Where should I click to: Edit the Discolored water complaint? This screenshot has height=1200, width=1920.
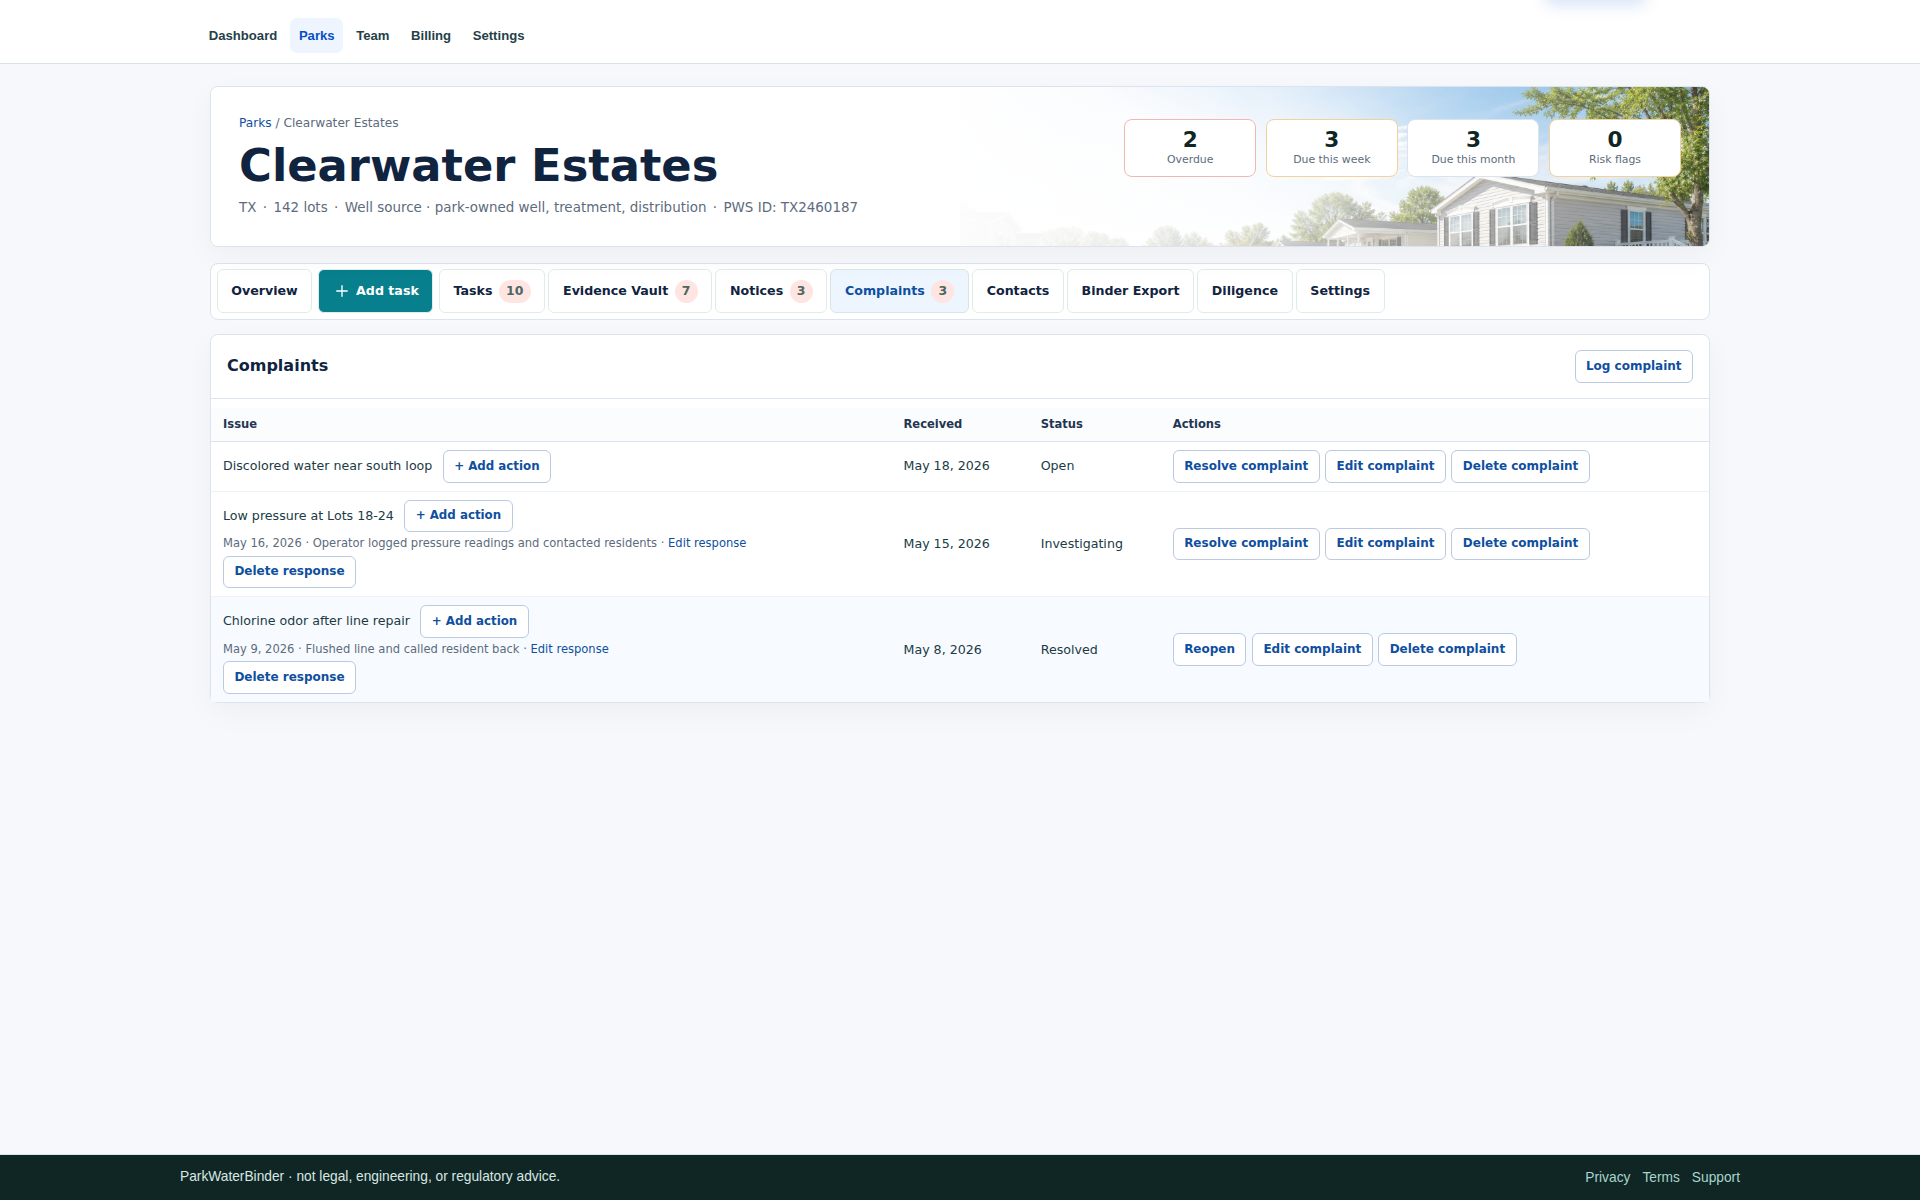point(1385,466)
